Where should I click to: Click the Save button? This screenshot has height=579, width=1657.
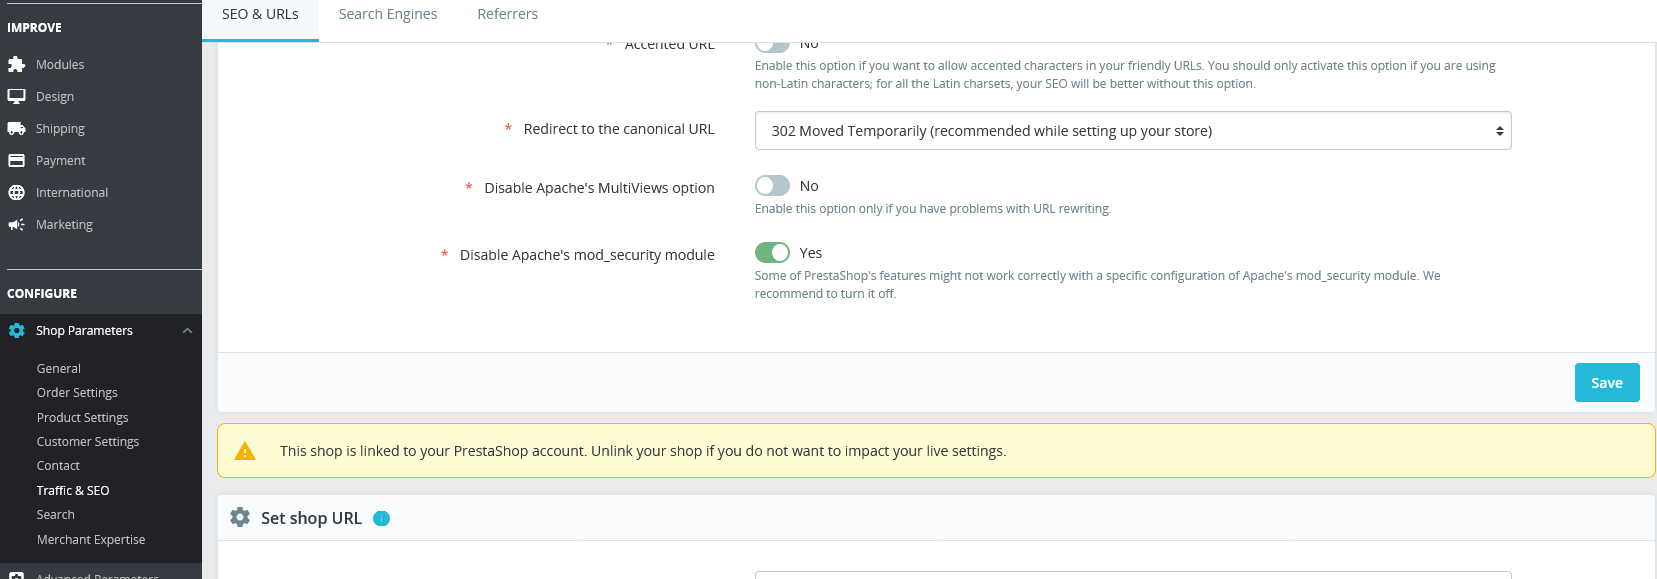tap(1606, 383)
